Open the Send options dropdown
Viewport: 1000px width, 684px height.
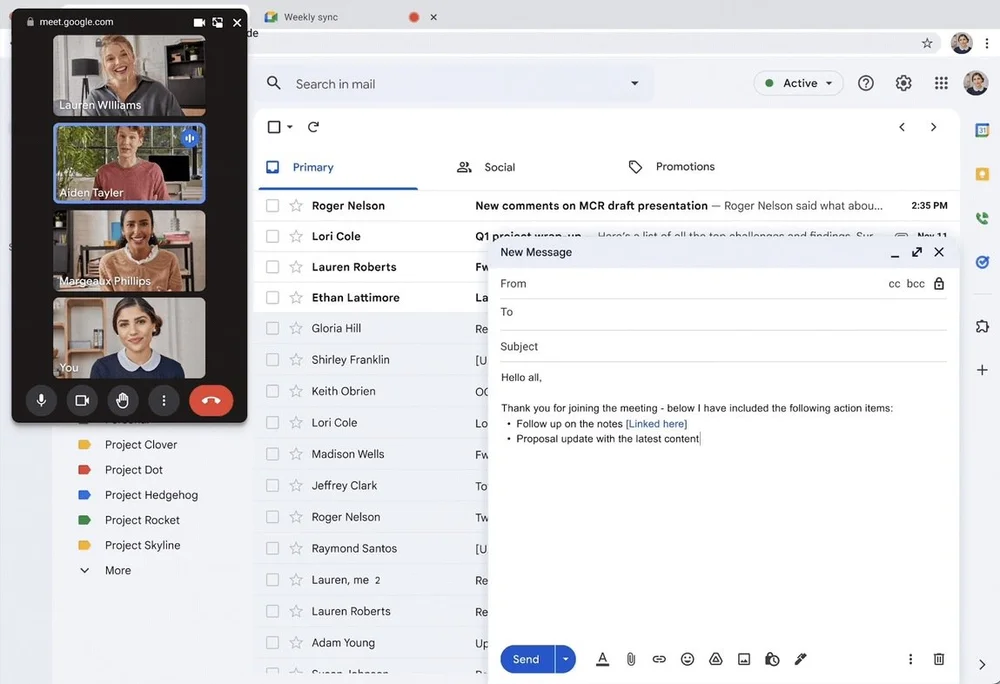(565, 659)
